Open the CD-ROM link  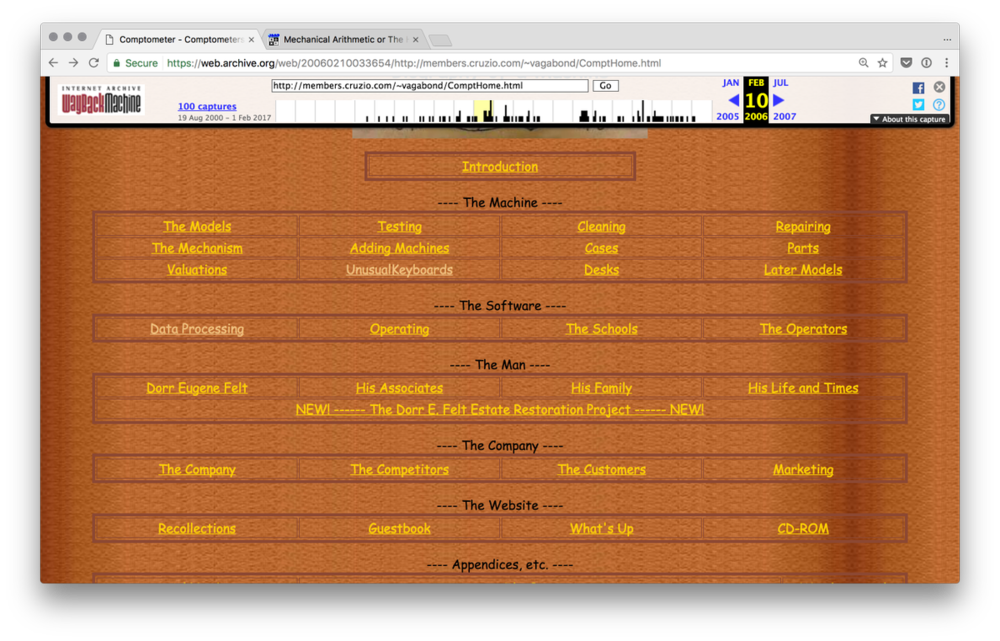[803, 529]
